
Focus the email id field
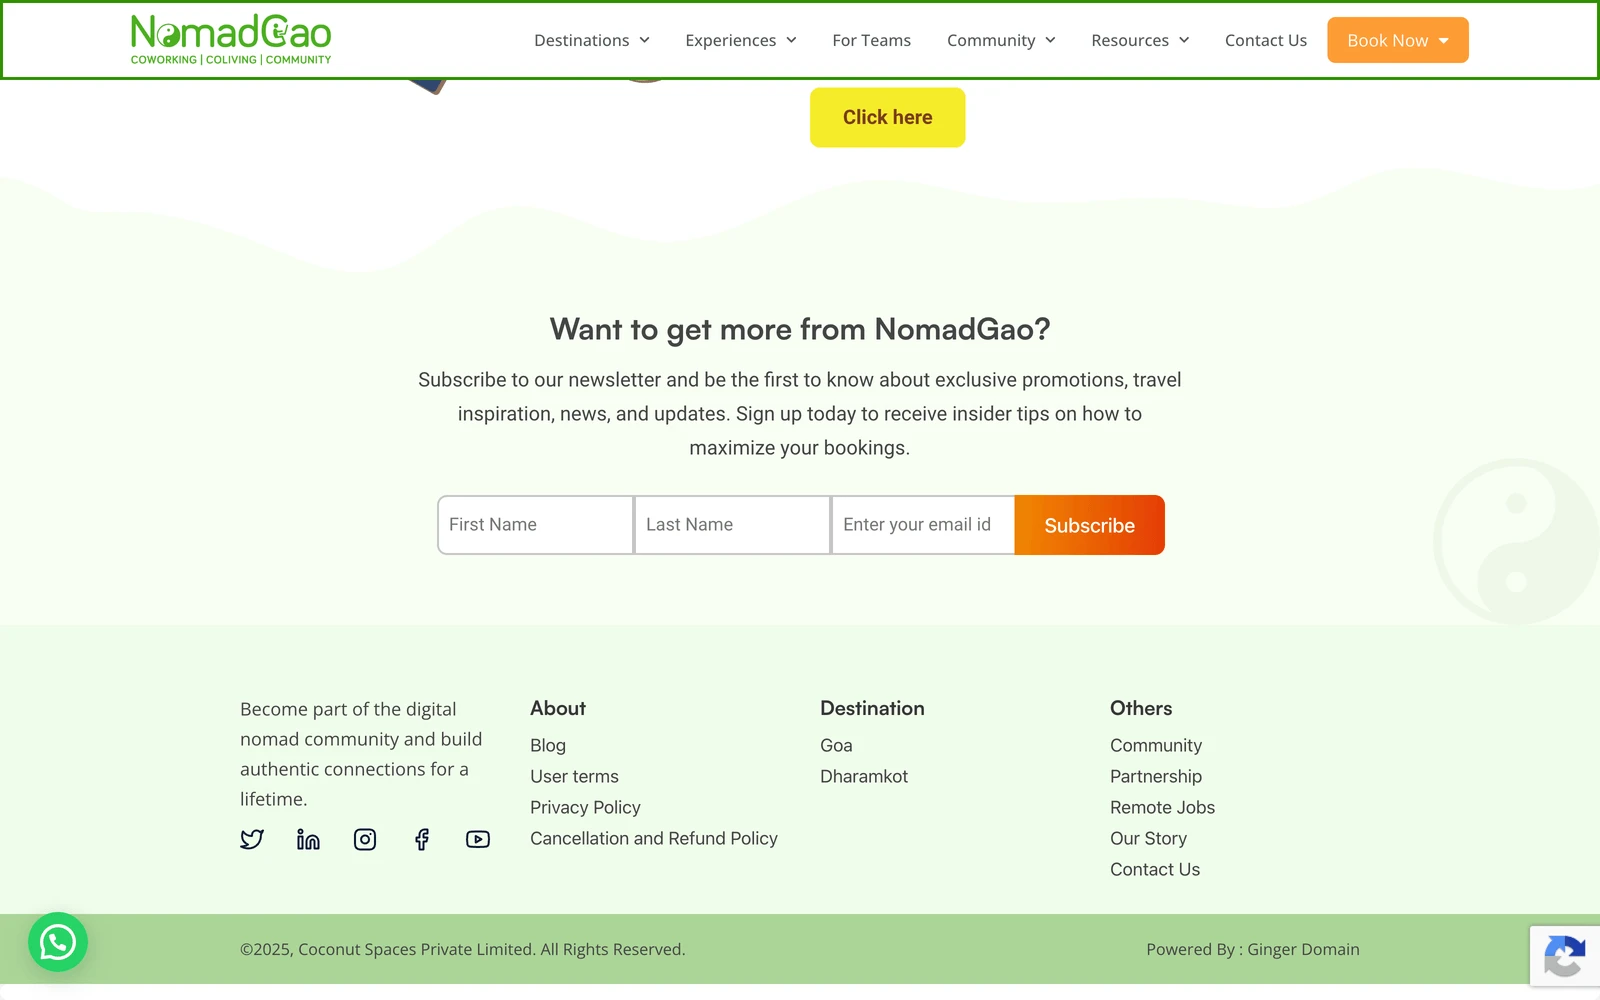pyautogui.click(x=923, y=525)
